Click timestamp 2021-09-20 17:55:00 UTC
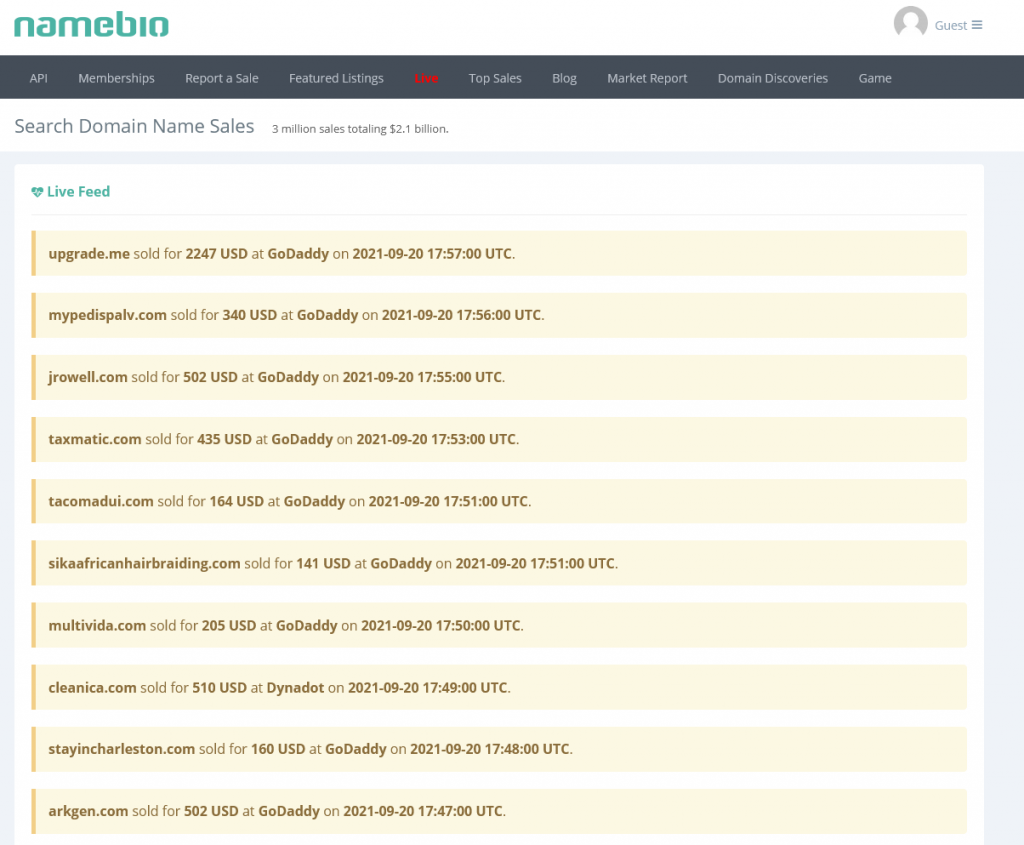 coord(423,377)
